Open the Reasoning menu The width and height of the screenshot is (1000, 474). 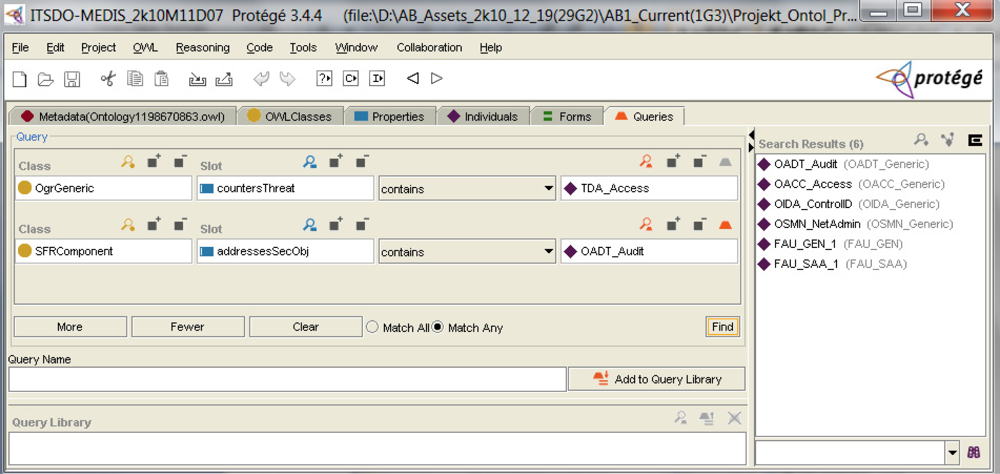pos(202,47)
